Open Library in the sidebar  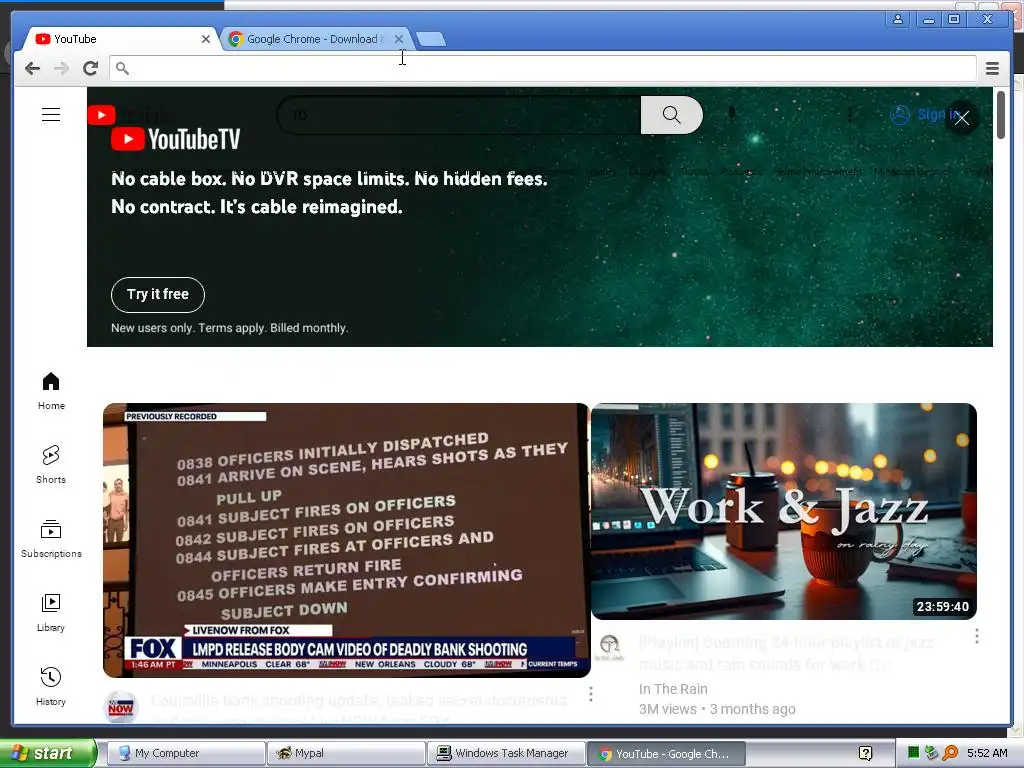tap(51, 613)
